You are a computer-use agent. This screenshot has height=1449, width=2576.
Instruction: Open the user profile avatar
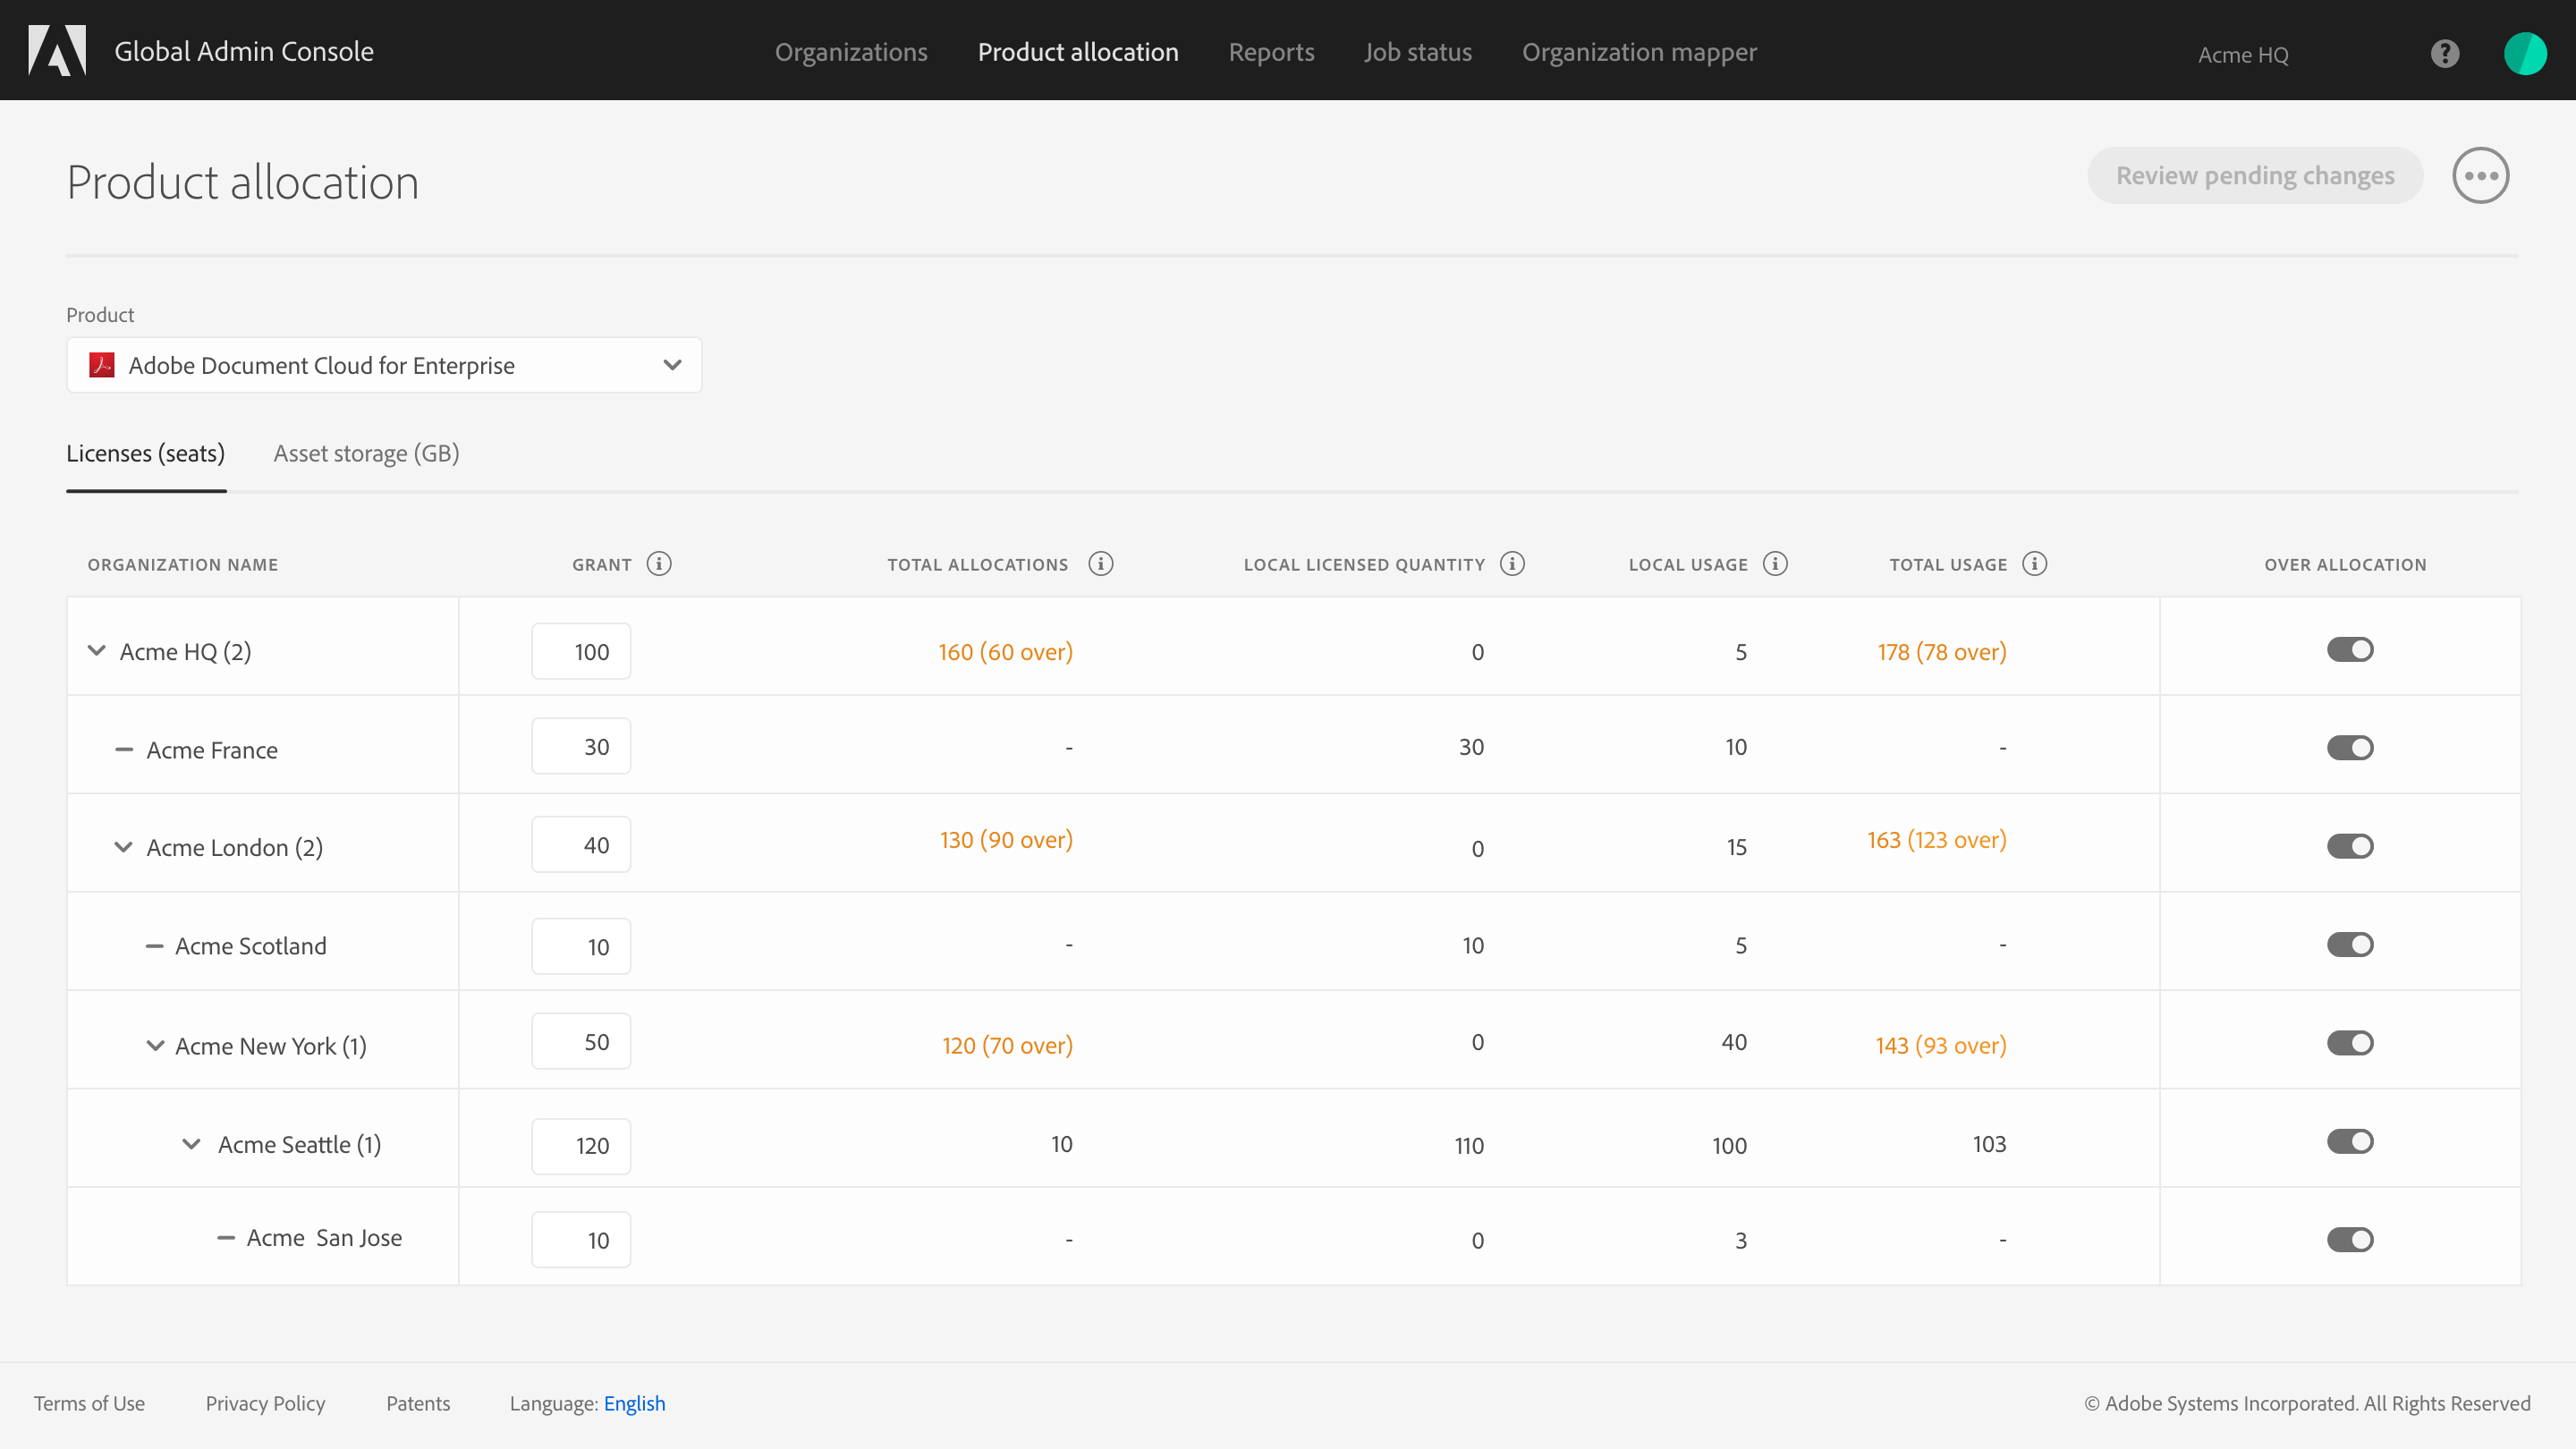(x=2525, y=53)
